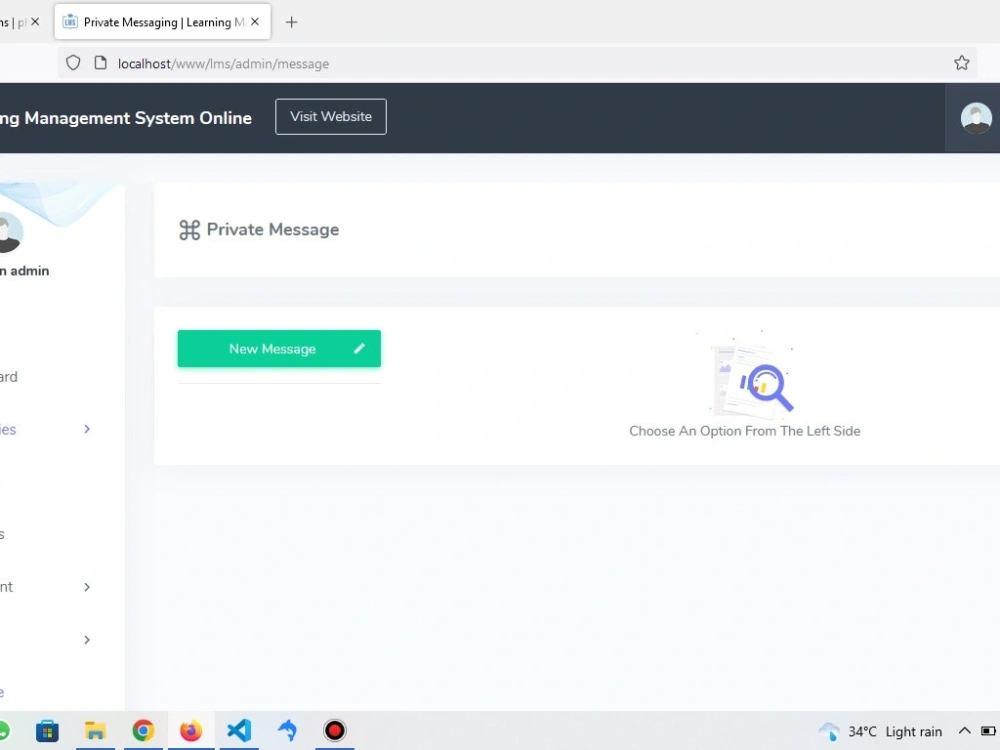The image size is (1000, 750).
Task: Open a new browser tab with plus
Action: (291, 22)
